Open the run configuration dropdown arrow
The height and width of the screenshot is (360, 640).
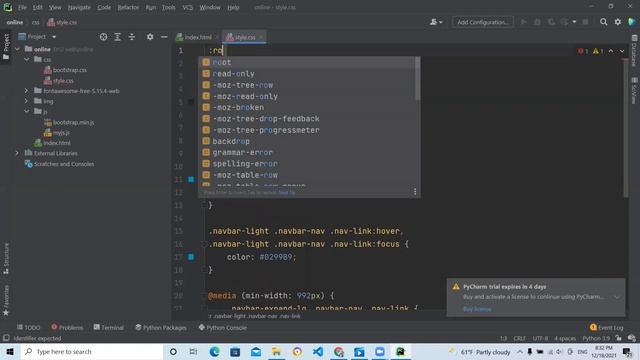pos(574,22)
